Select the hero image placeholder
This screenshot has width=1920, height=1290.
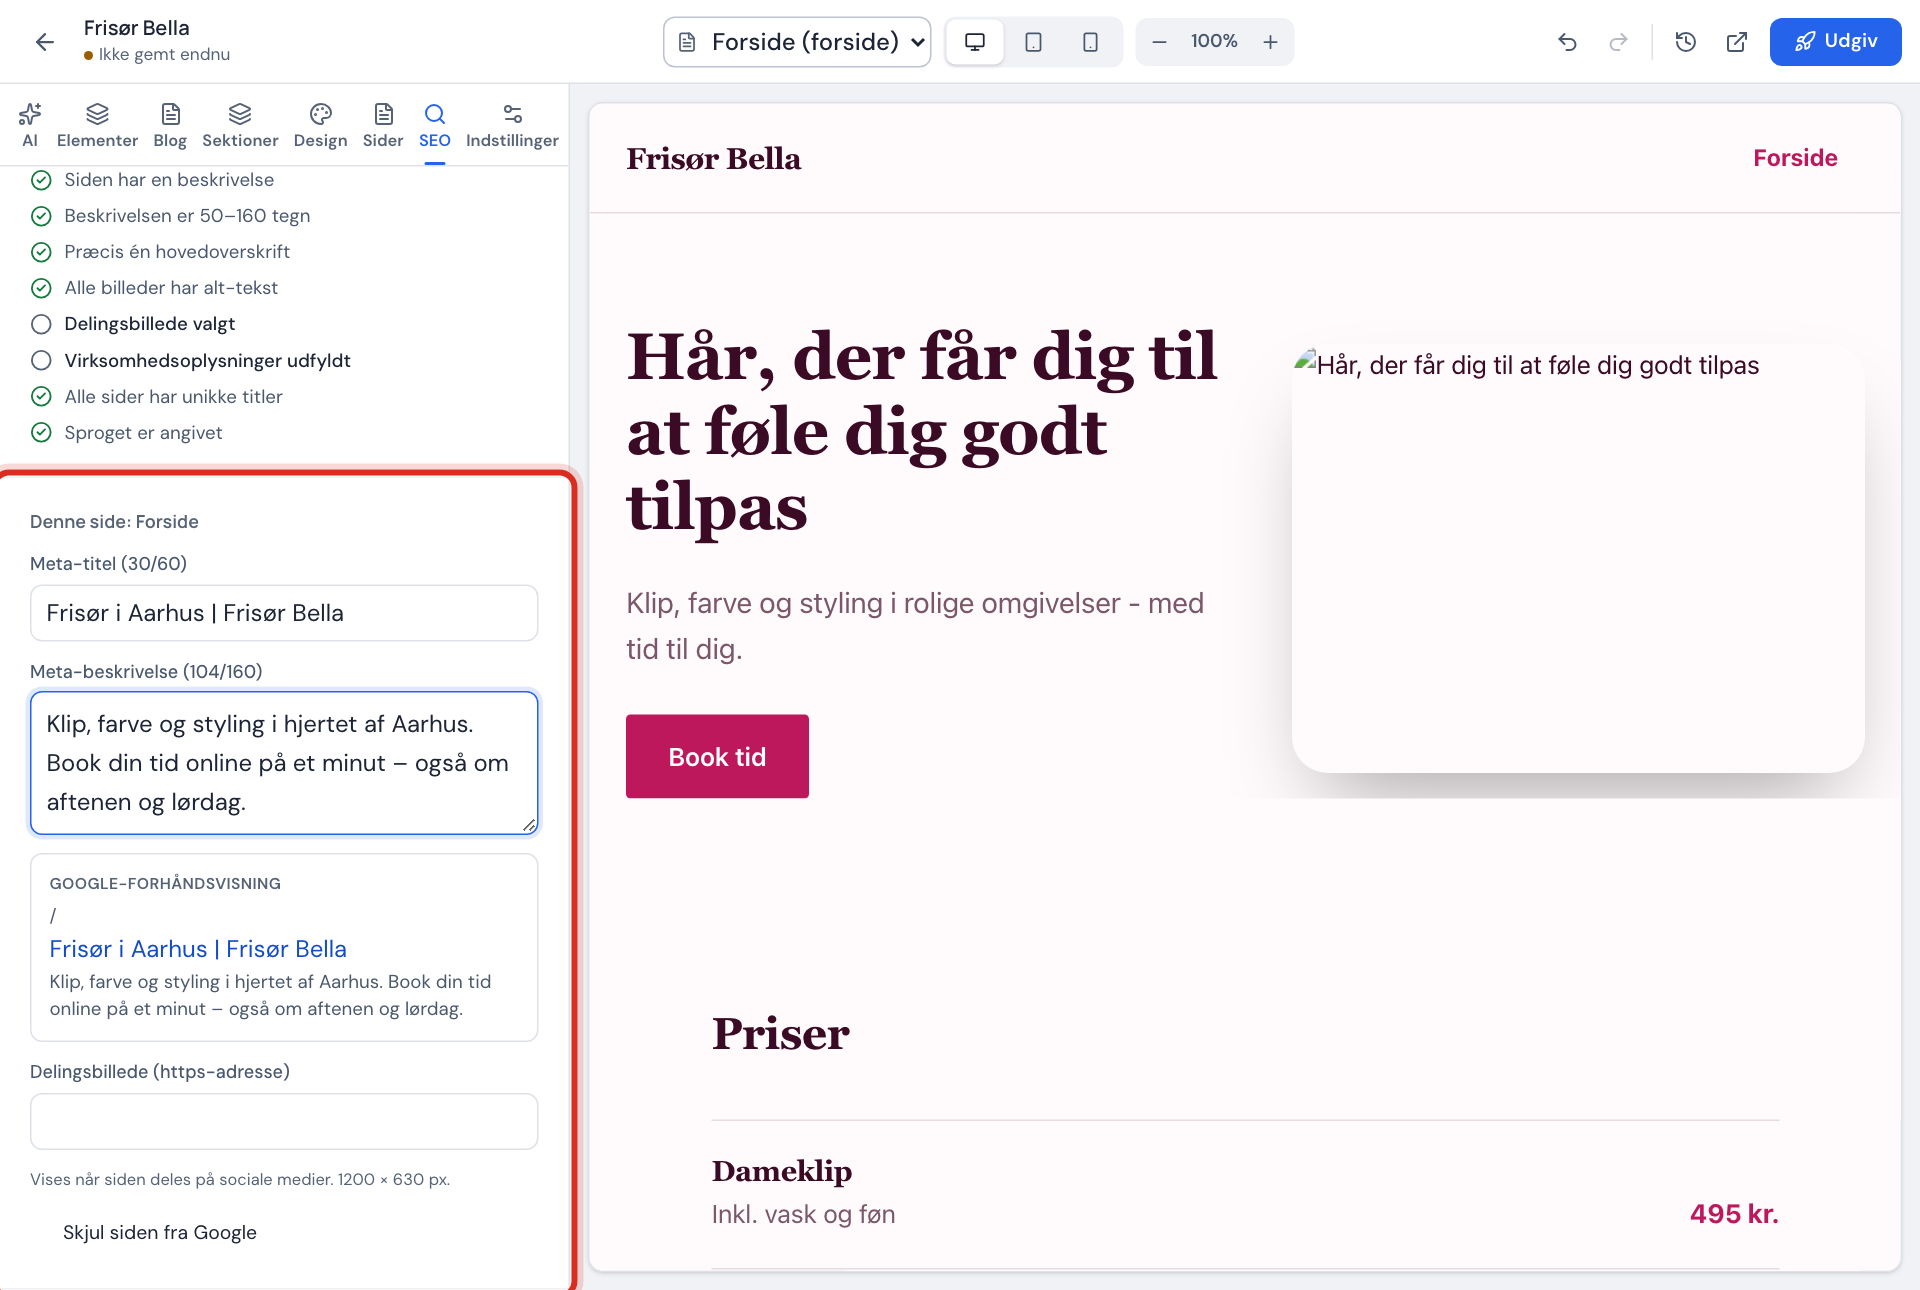click(x=1578, y=559)
